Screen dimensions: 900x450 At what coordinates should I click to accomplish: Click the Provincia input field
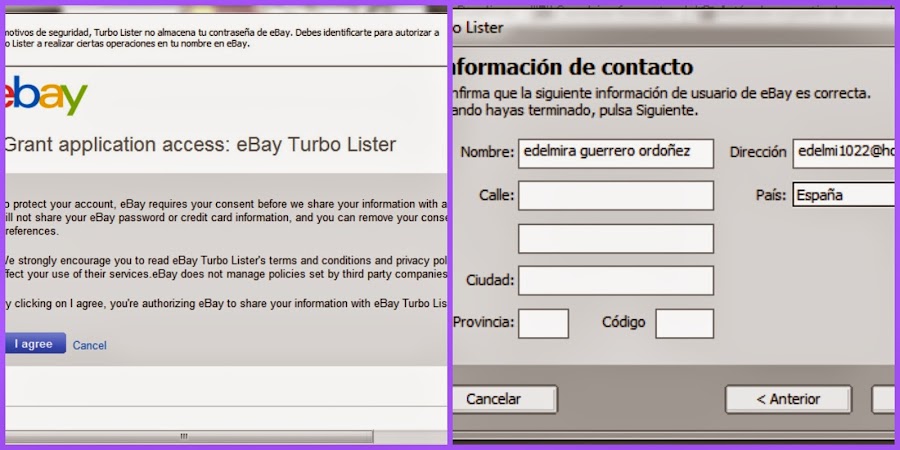[x=544, y=324]
